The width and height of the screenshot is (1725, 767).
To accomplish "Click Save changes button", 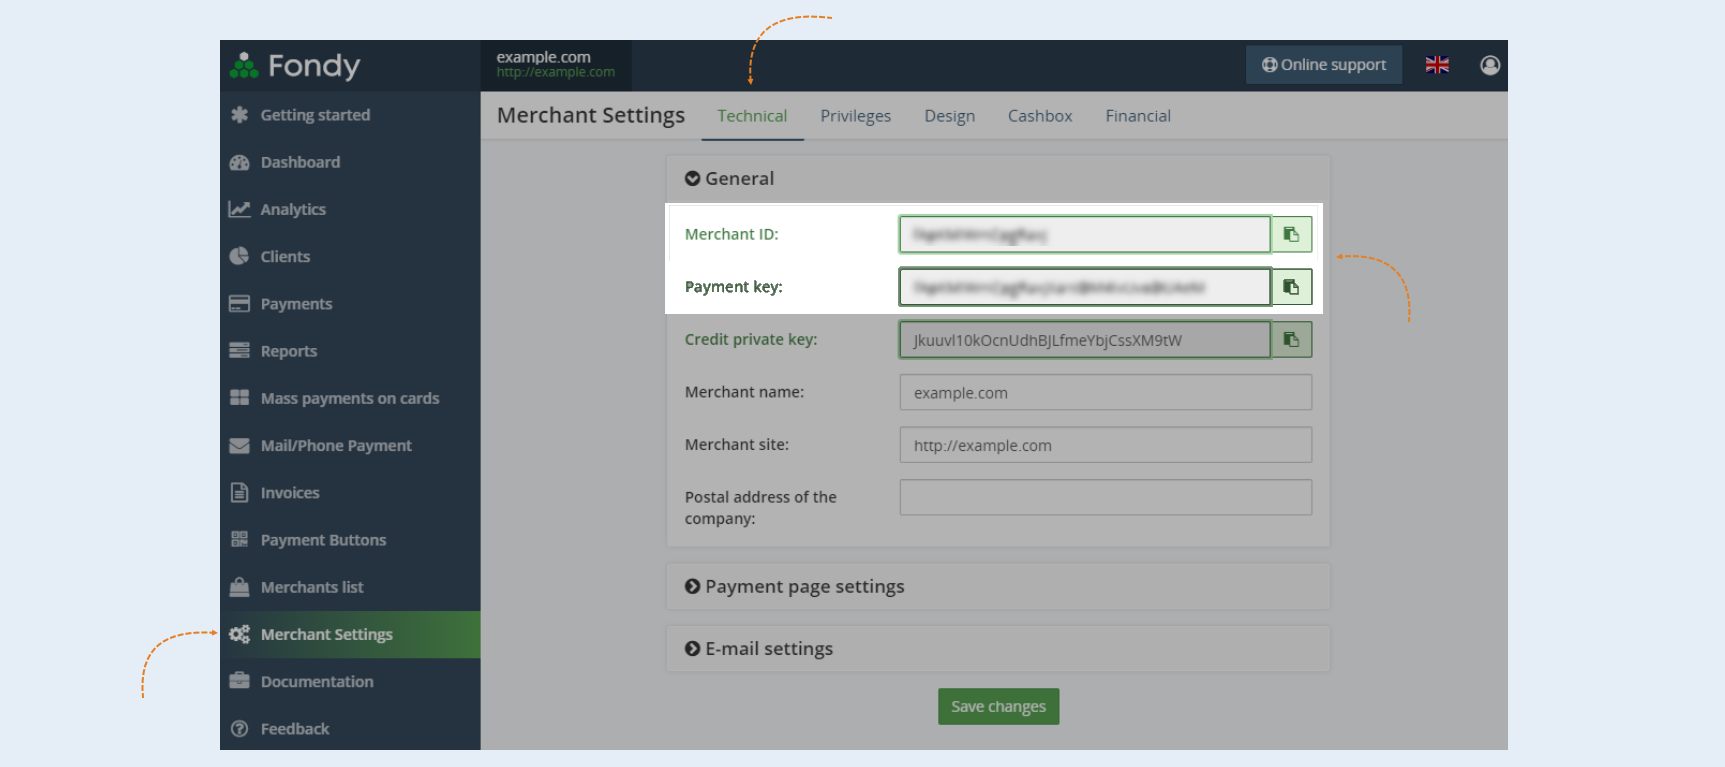I will point(998,707).
